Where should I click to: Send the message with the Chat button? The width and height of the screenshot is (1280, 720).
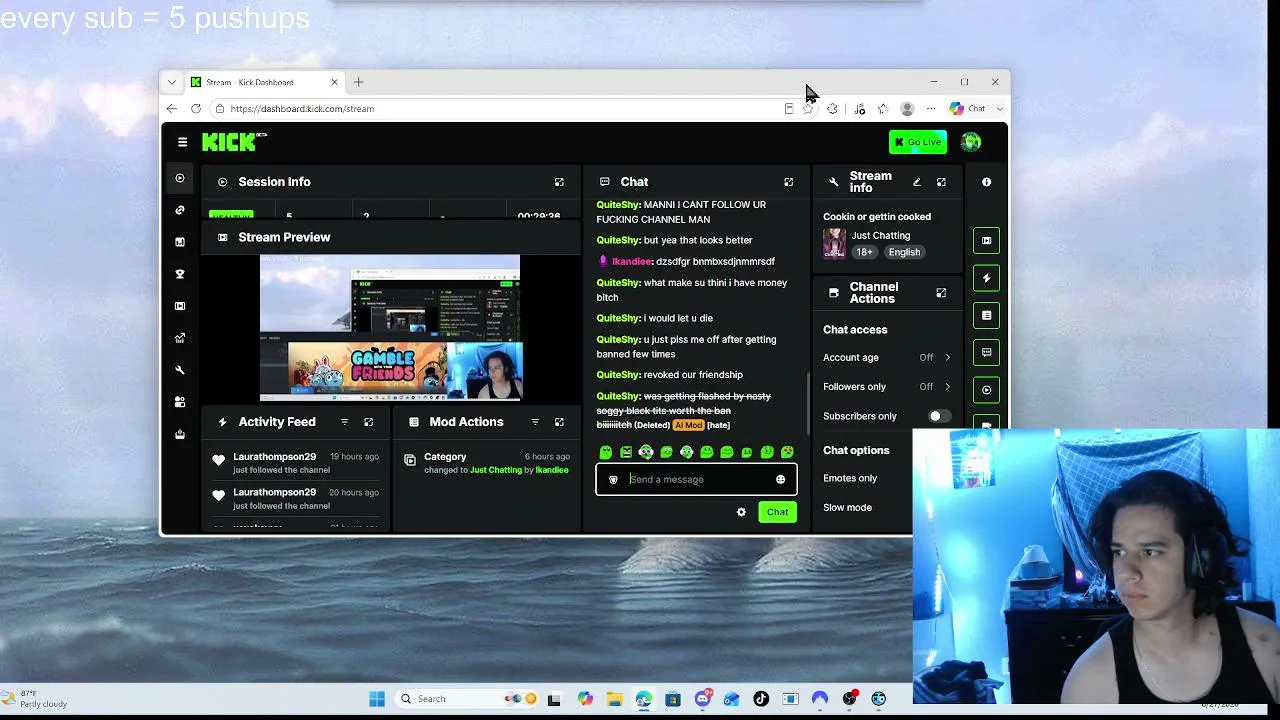pos(777,512)
